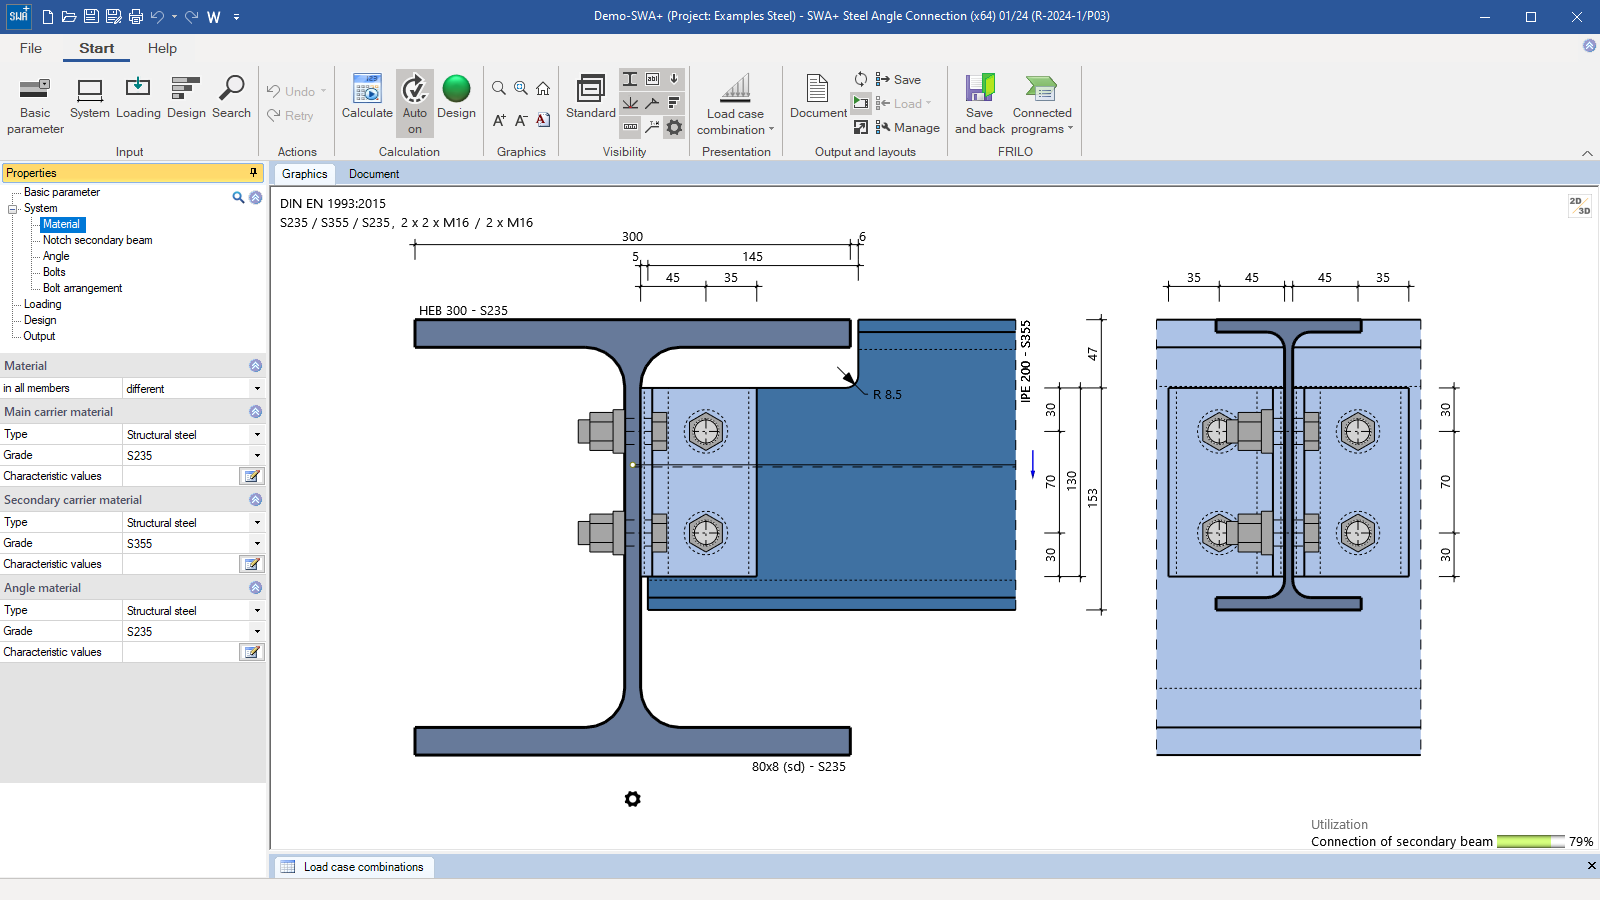The height and width of the screenshot is (900, 1600).
Task: Edit angle material characteristic values
Action: click(x=252, y=652)
